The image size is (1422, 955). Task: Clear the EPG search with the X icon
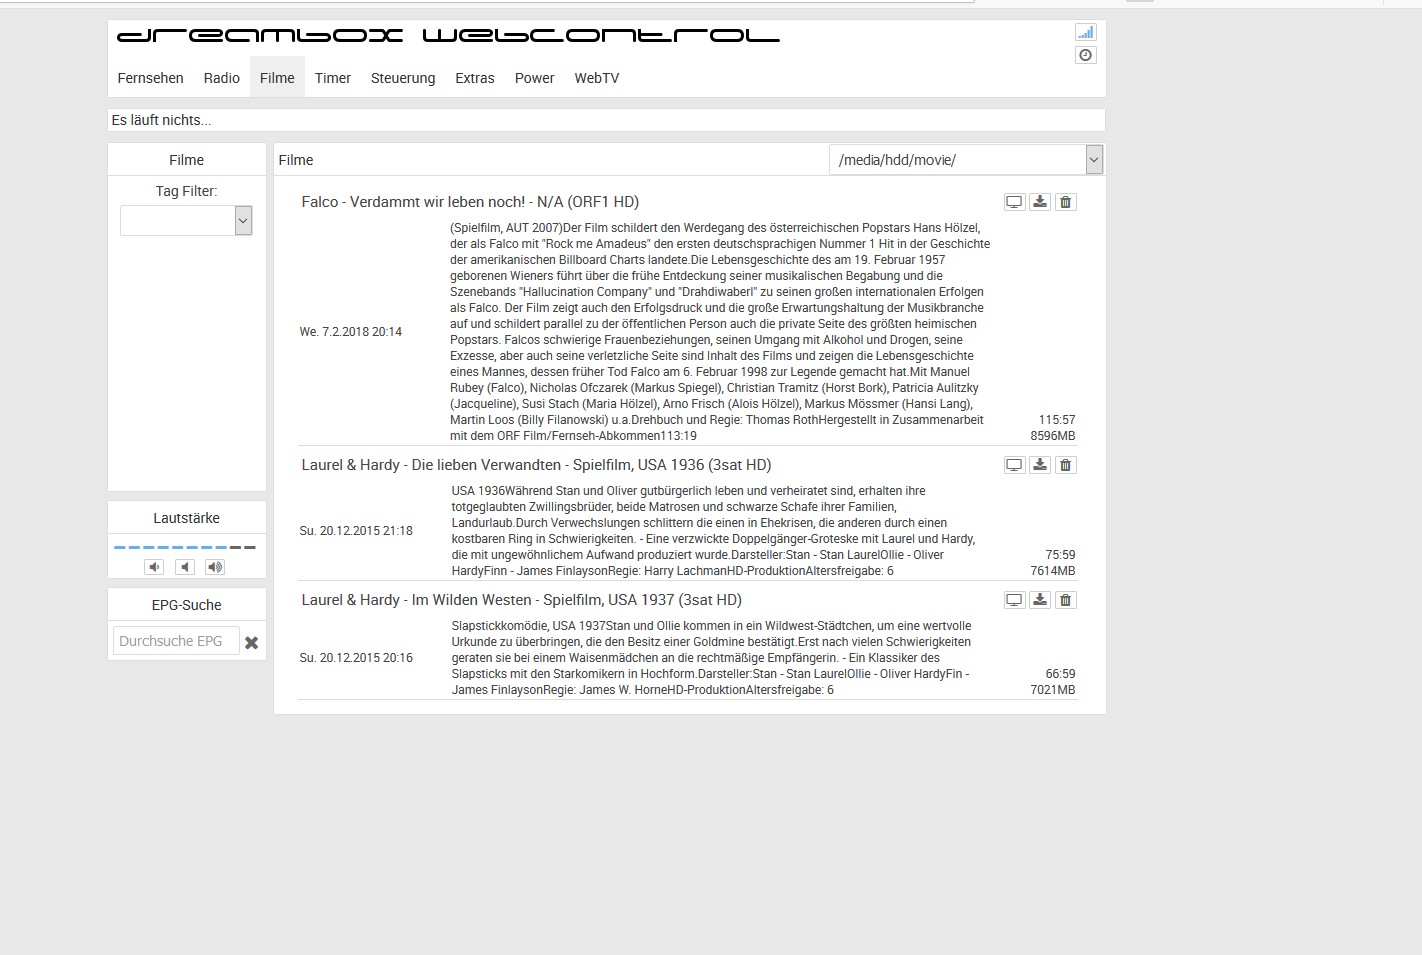click(252, 643)
